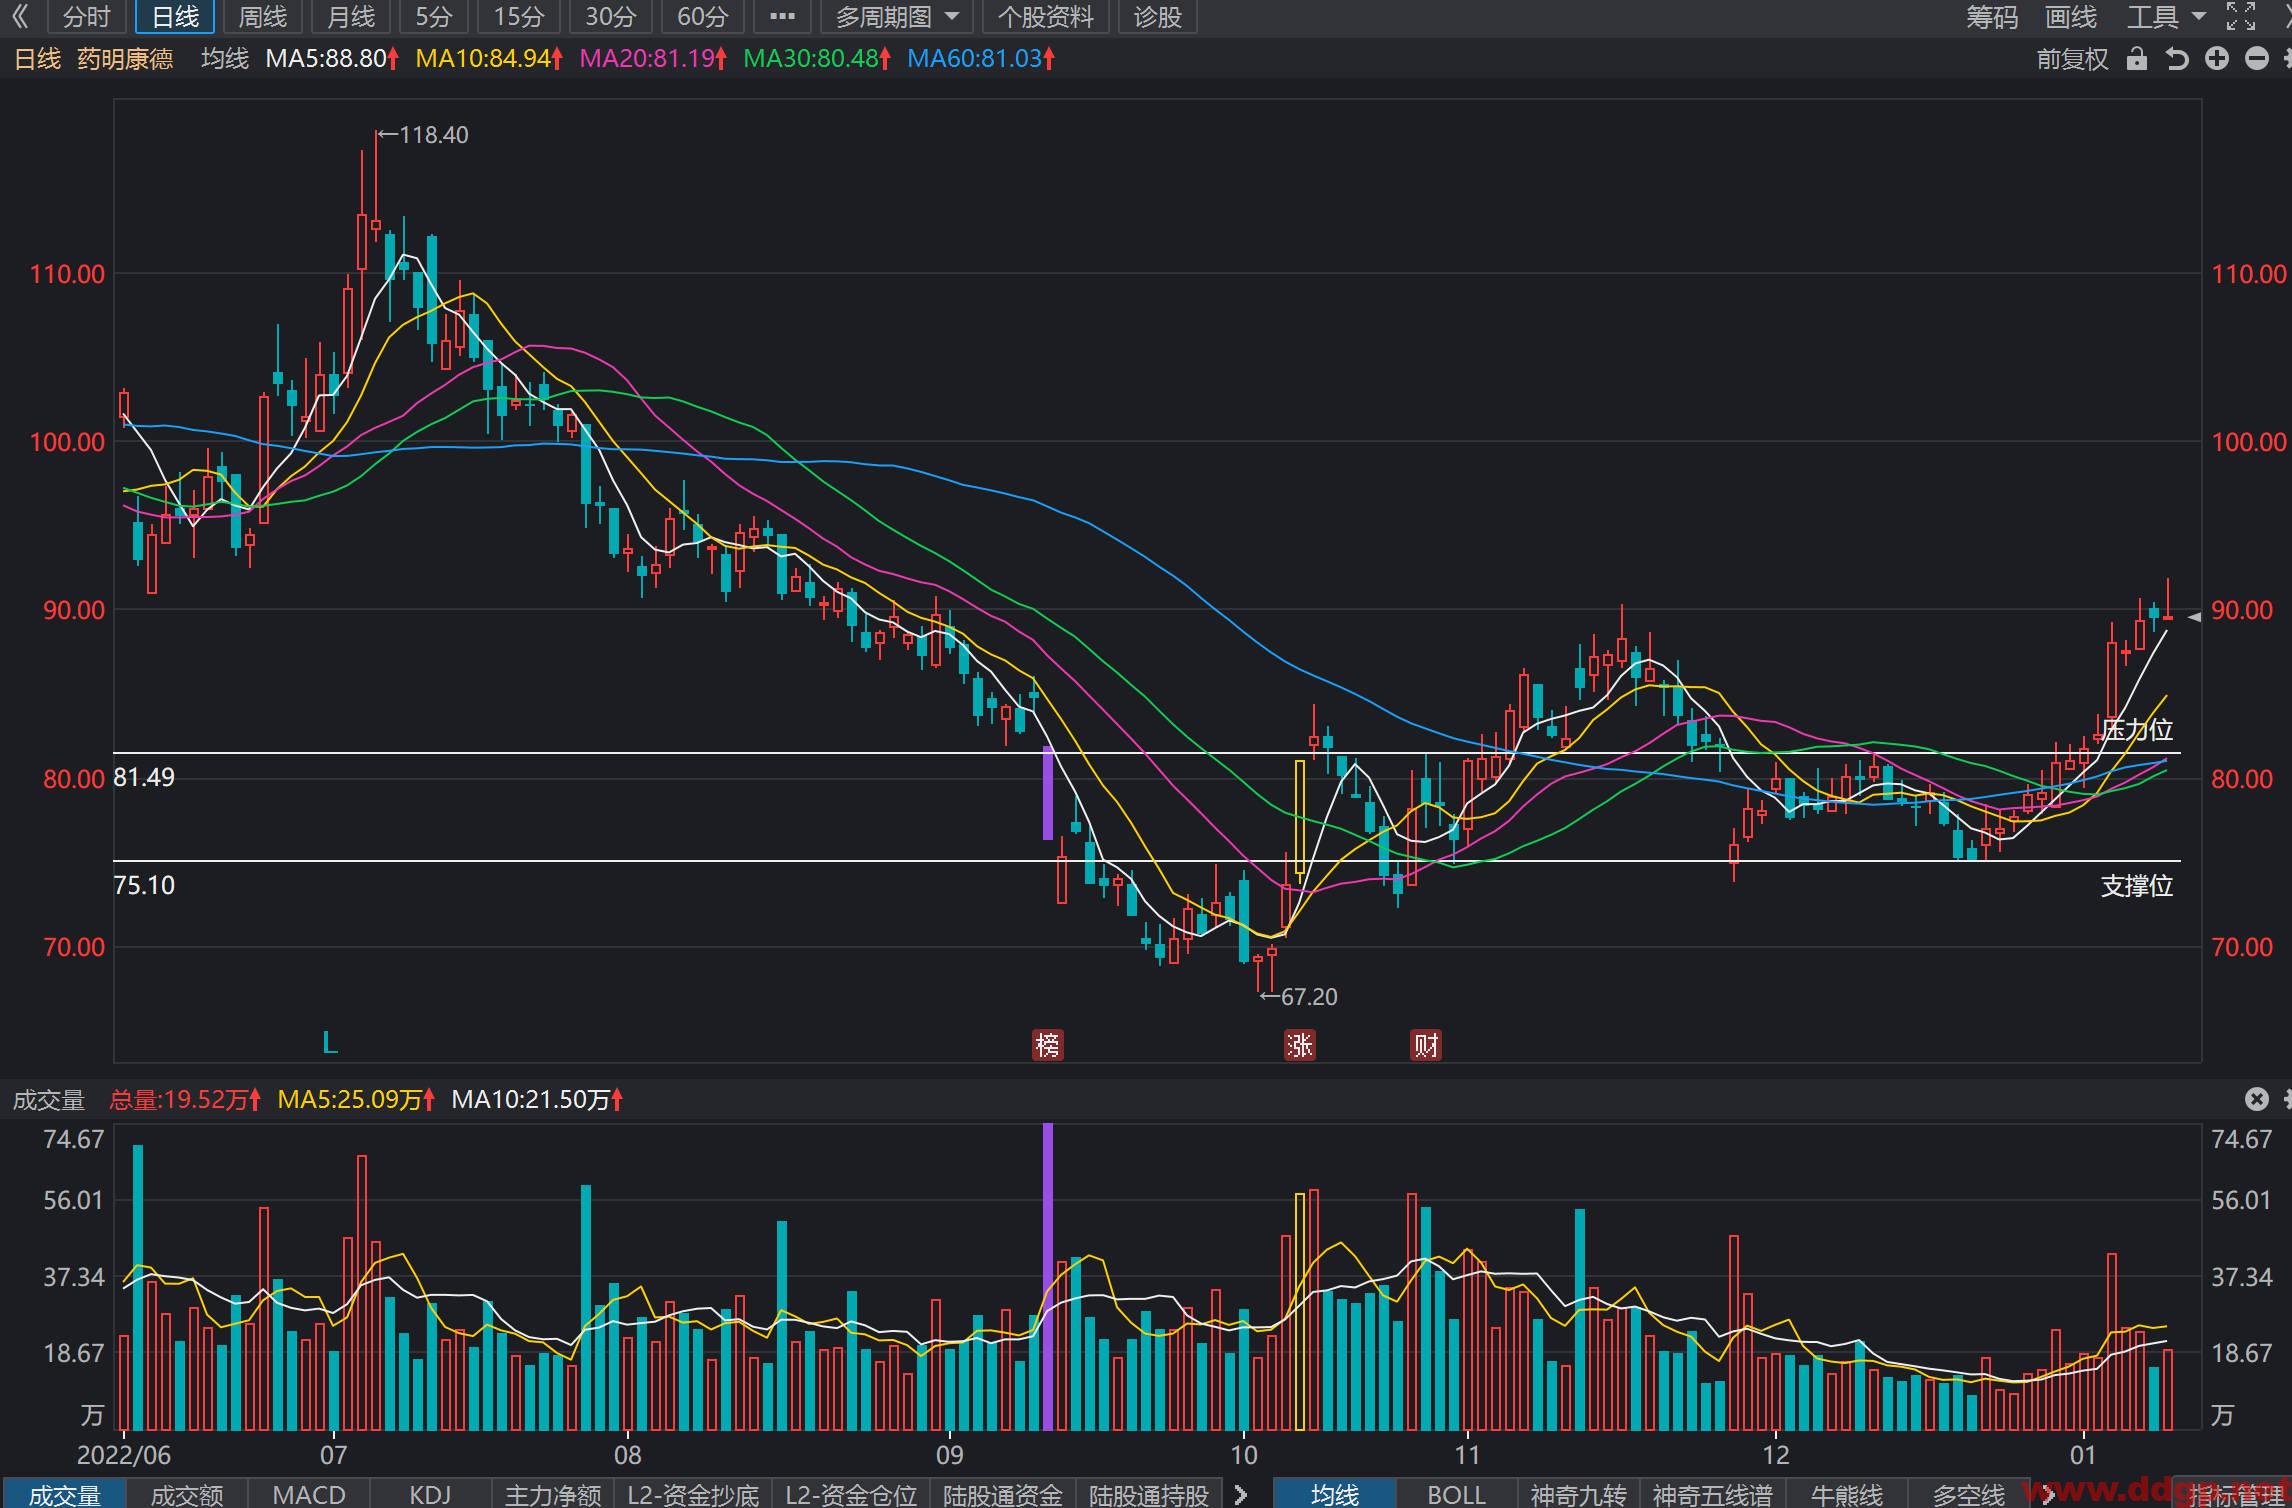This screenshot has height=1508, width=2292.
Task: Select the MACD indicator tab
Action: click(309, 1494)
